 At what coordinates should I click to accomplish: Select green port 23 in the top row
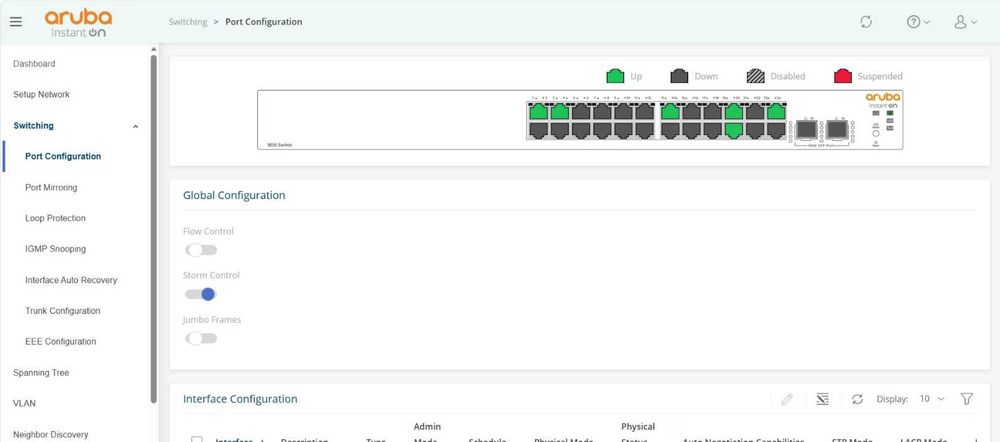click(x=776, y=112)
